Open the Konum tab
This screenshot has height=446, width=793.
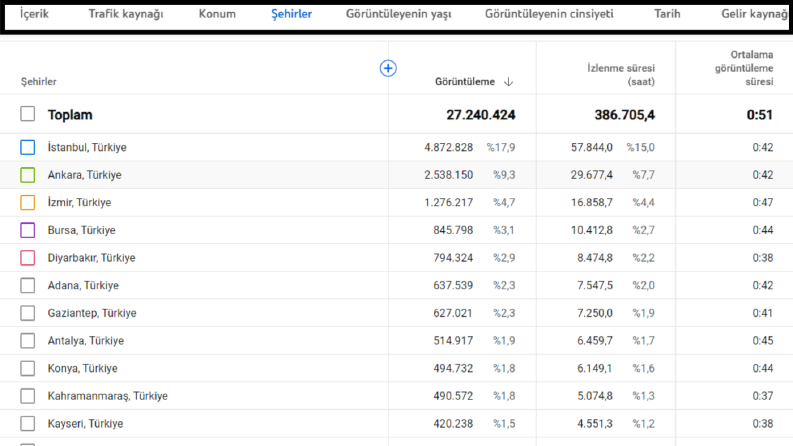[x=217, y=14]
